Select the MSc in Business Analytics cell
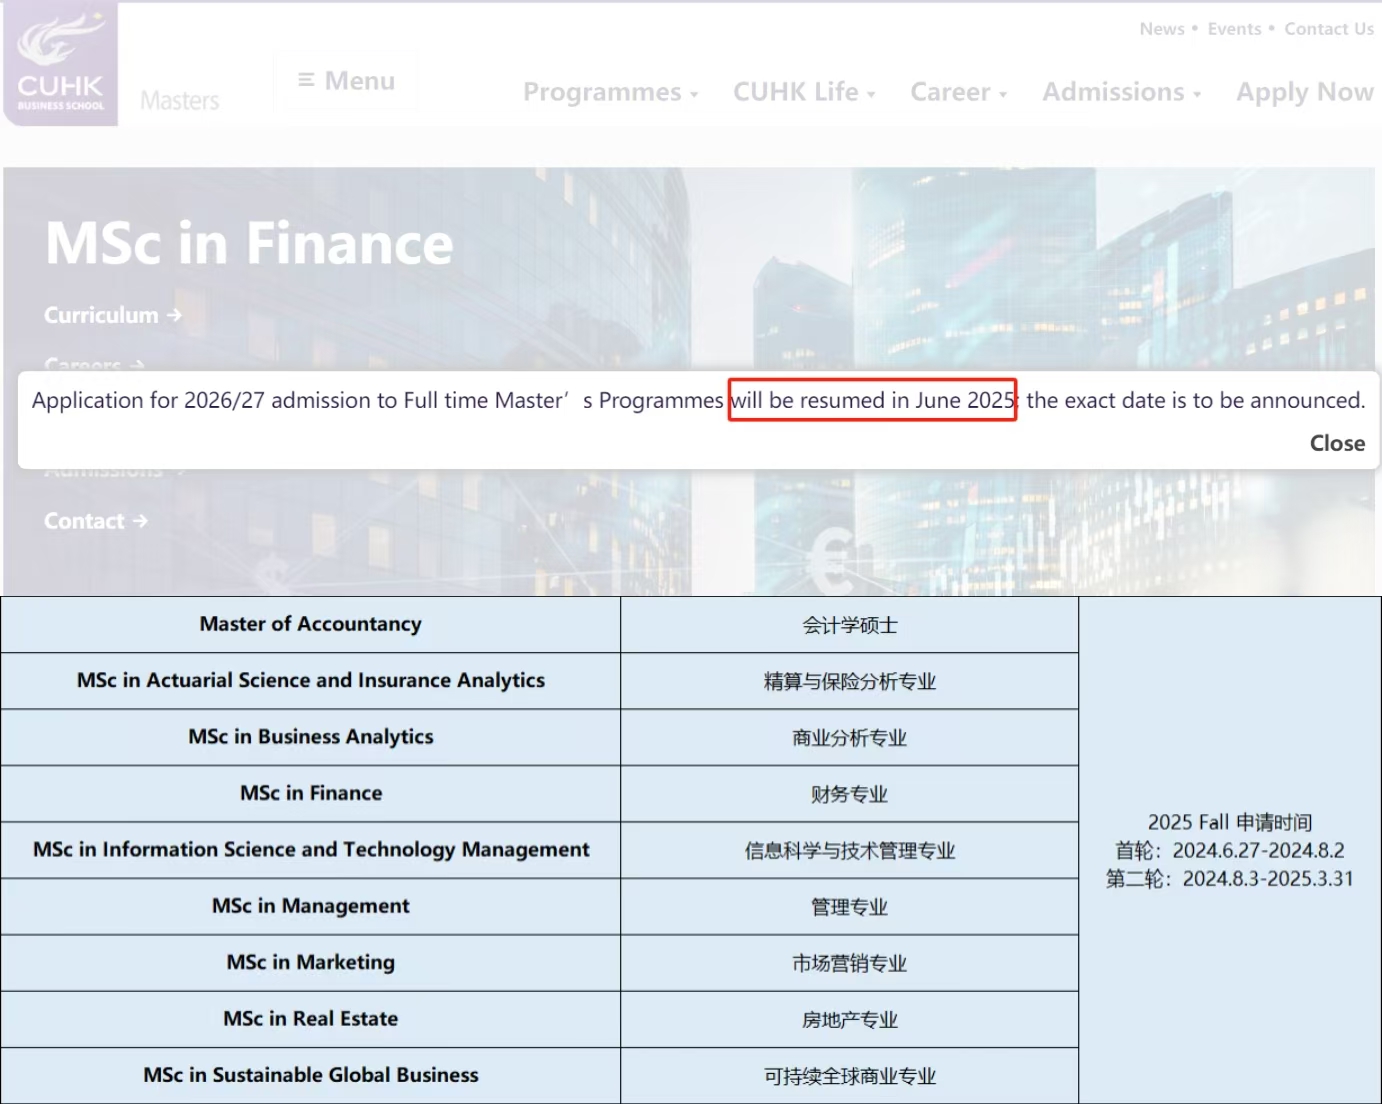This screenshot has height=1104, width=1382. pos(310,738)
